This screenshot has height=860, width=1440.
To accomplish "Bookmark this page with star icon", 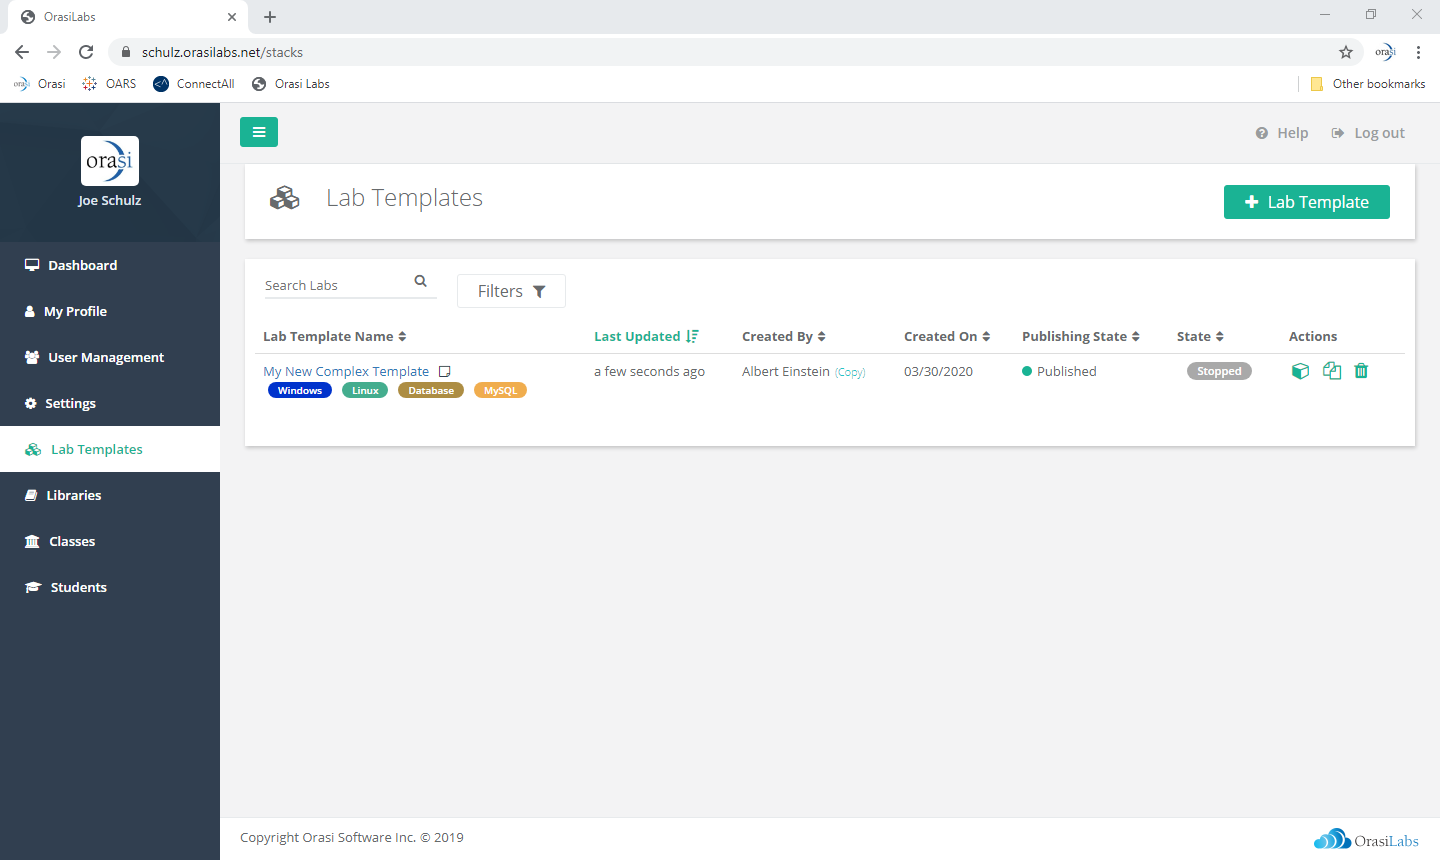I will (1346, 52).
